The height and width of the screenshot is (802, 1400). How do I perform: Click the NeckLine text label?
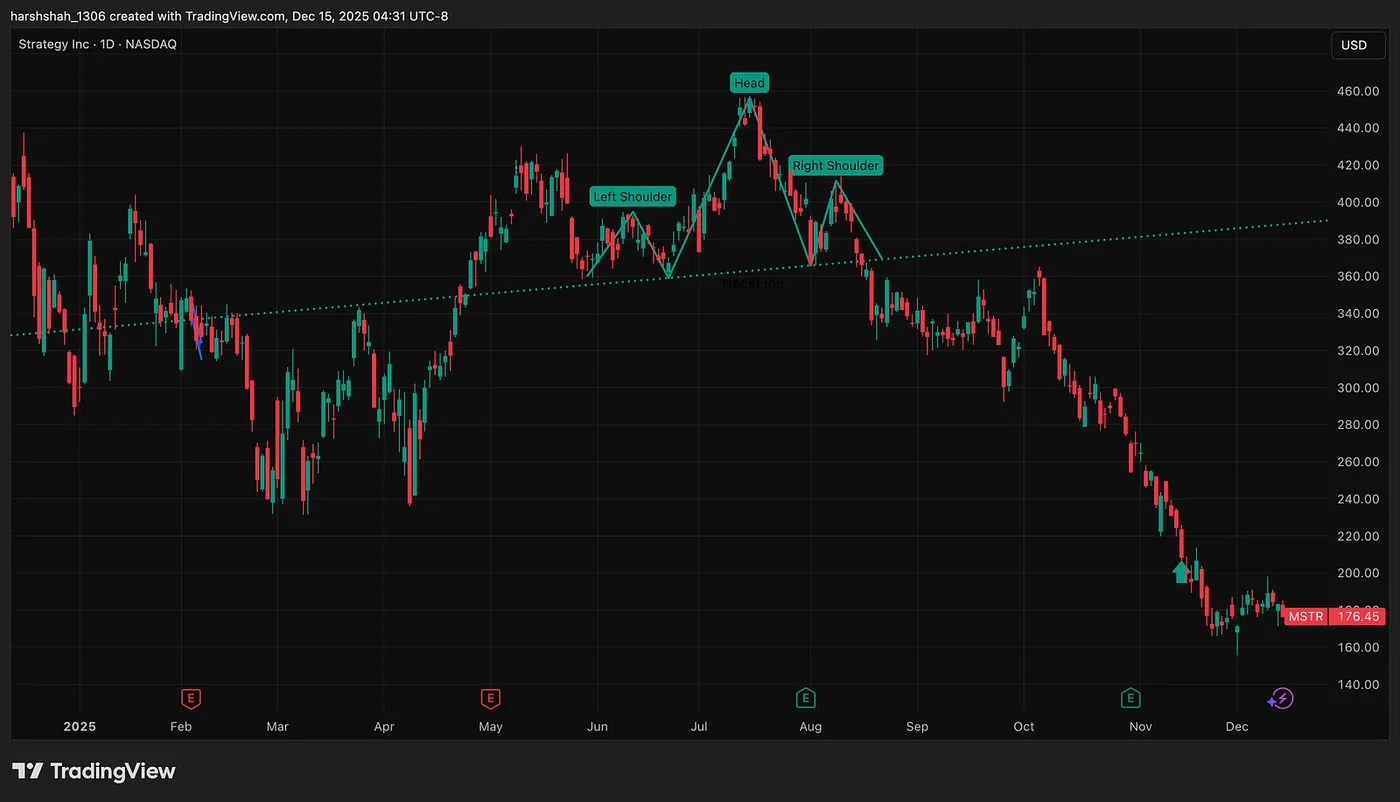753,283
